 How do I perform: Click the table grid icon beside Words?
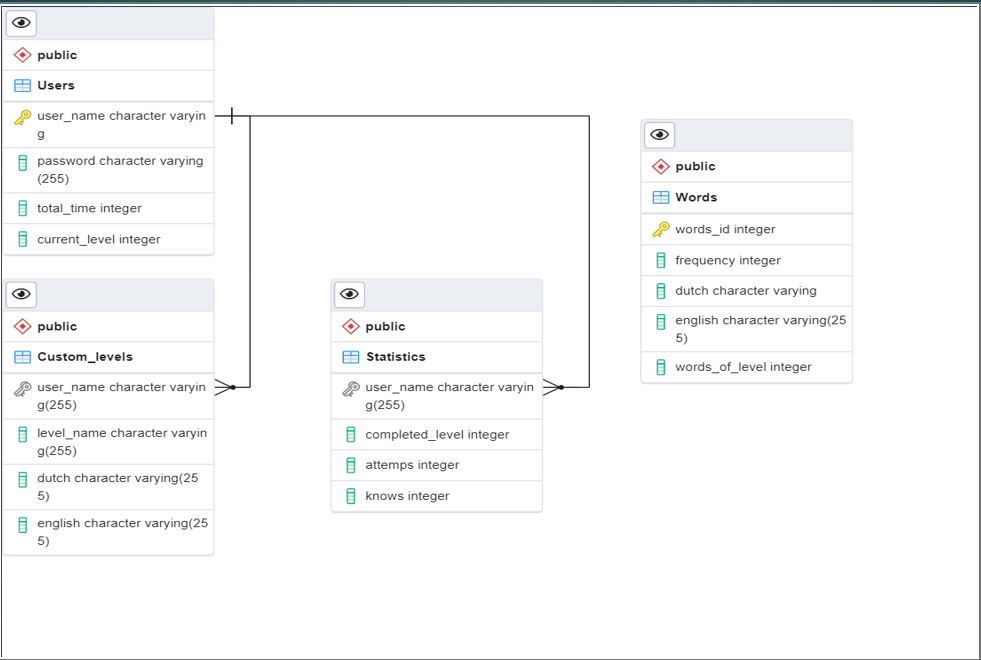pyautogui.click(x=661, y=198)
